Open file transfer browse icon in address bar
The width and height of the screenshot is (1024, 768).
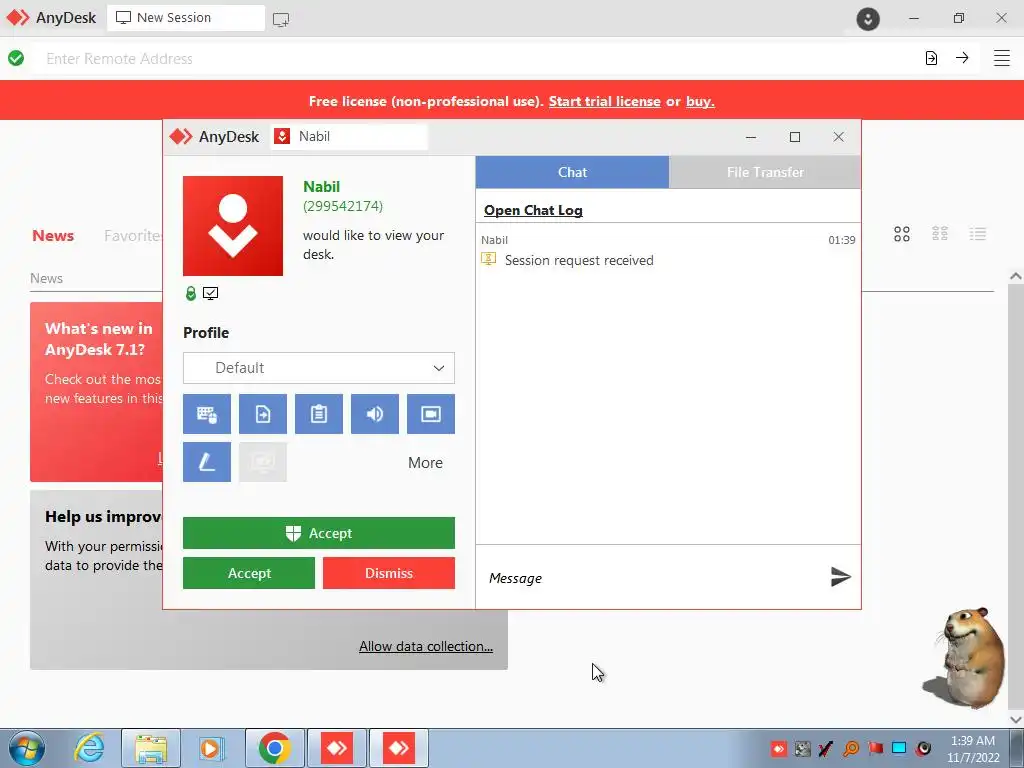(x=931, y=58)
